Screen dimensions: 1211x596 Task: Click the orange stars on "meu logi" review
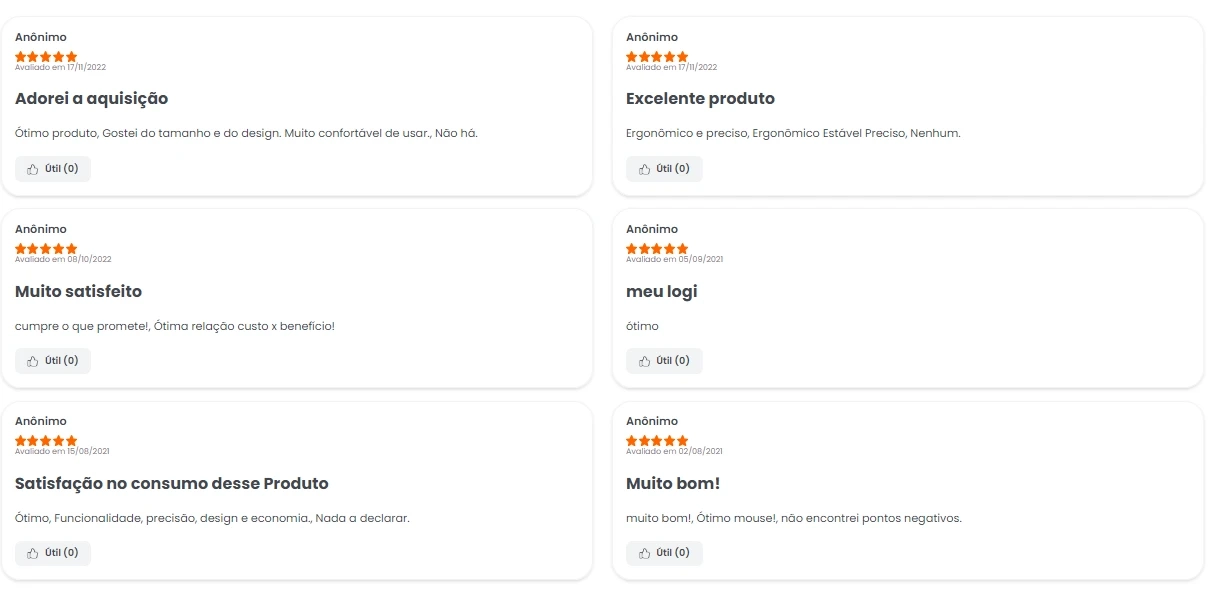tap(657, 248)
